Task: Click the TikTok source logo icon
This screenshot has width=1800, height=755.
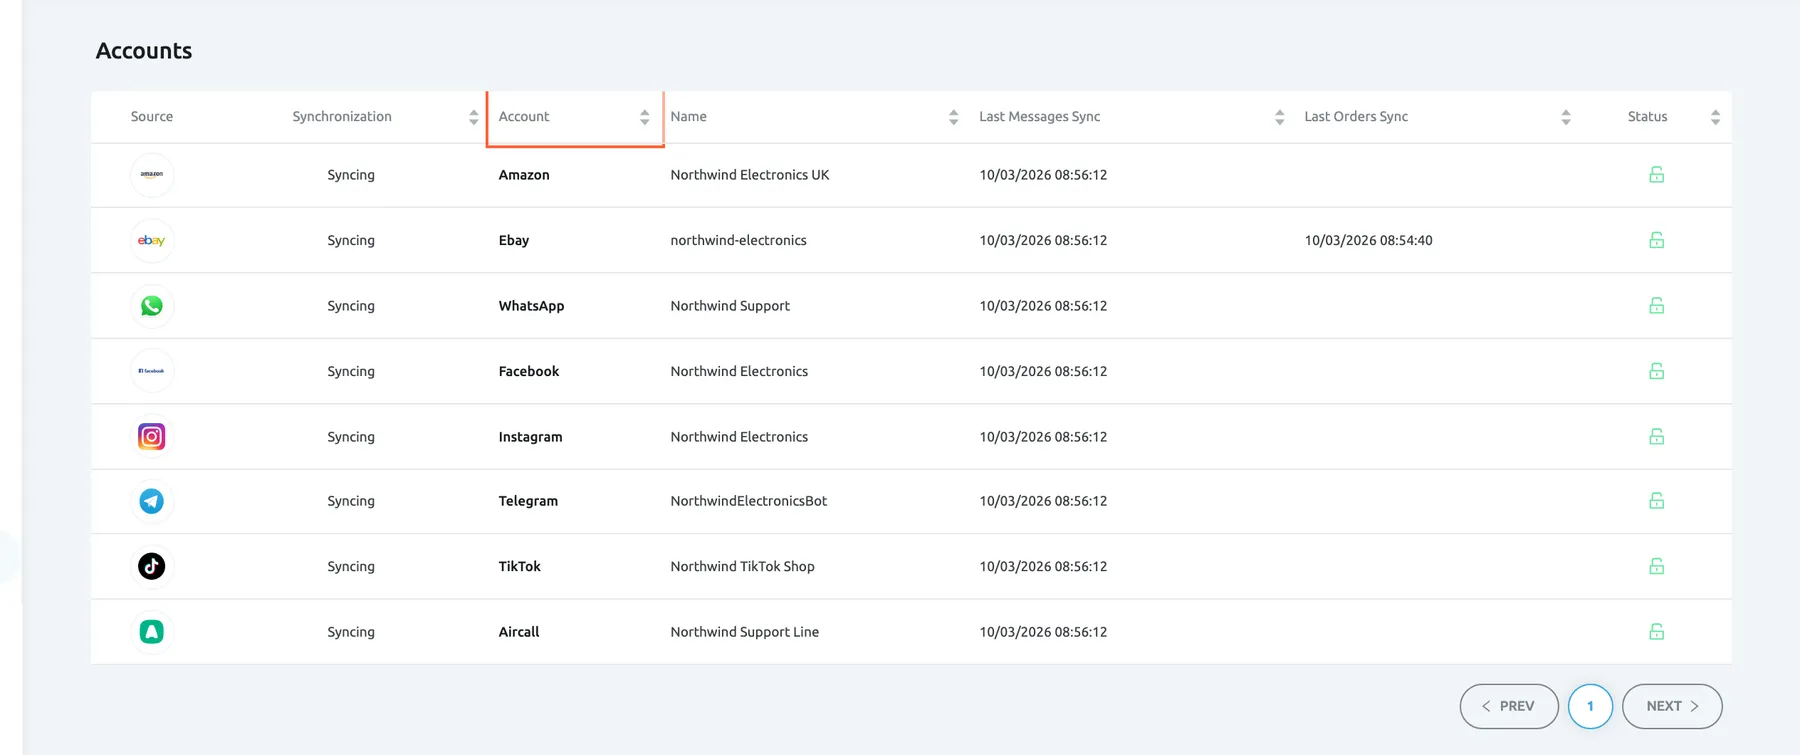Action: pos(152,566)
